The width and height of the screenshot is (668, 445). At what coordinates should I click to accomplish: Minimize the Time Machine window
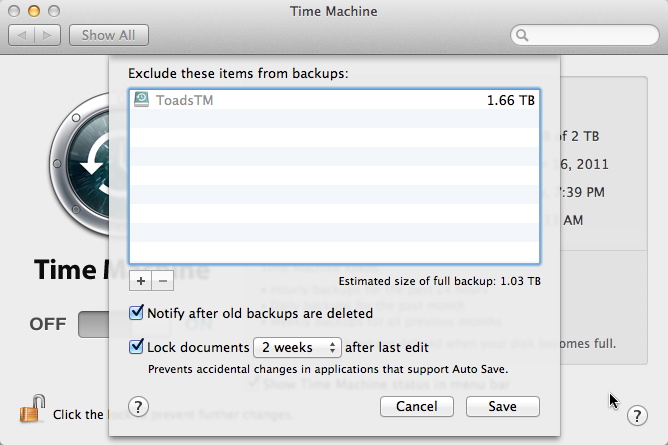coord(34,11)
